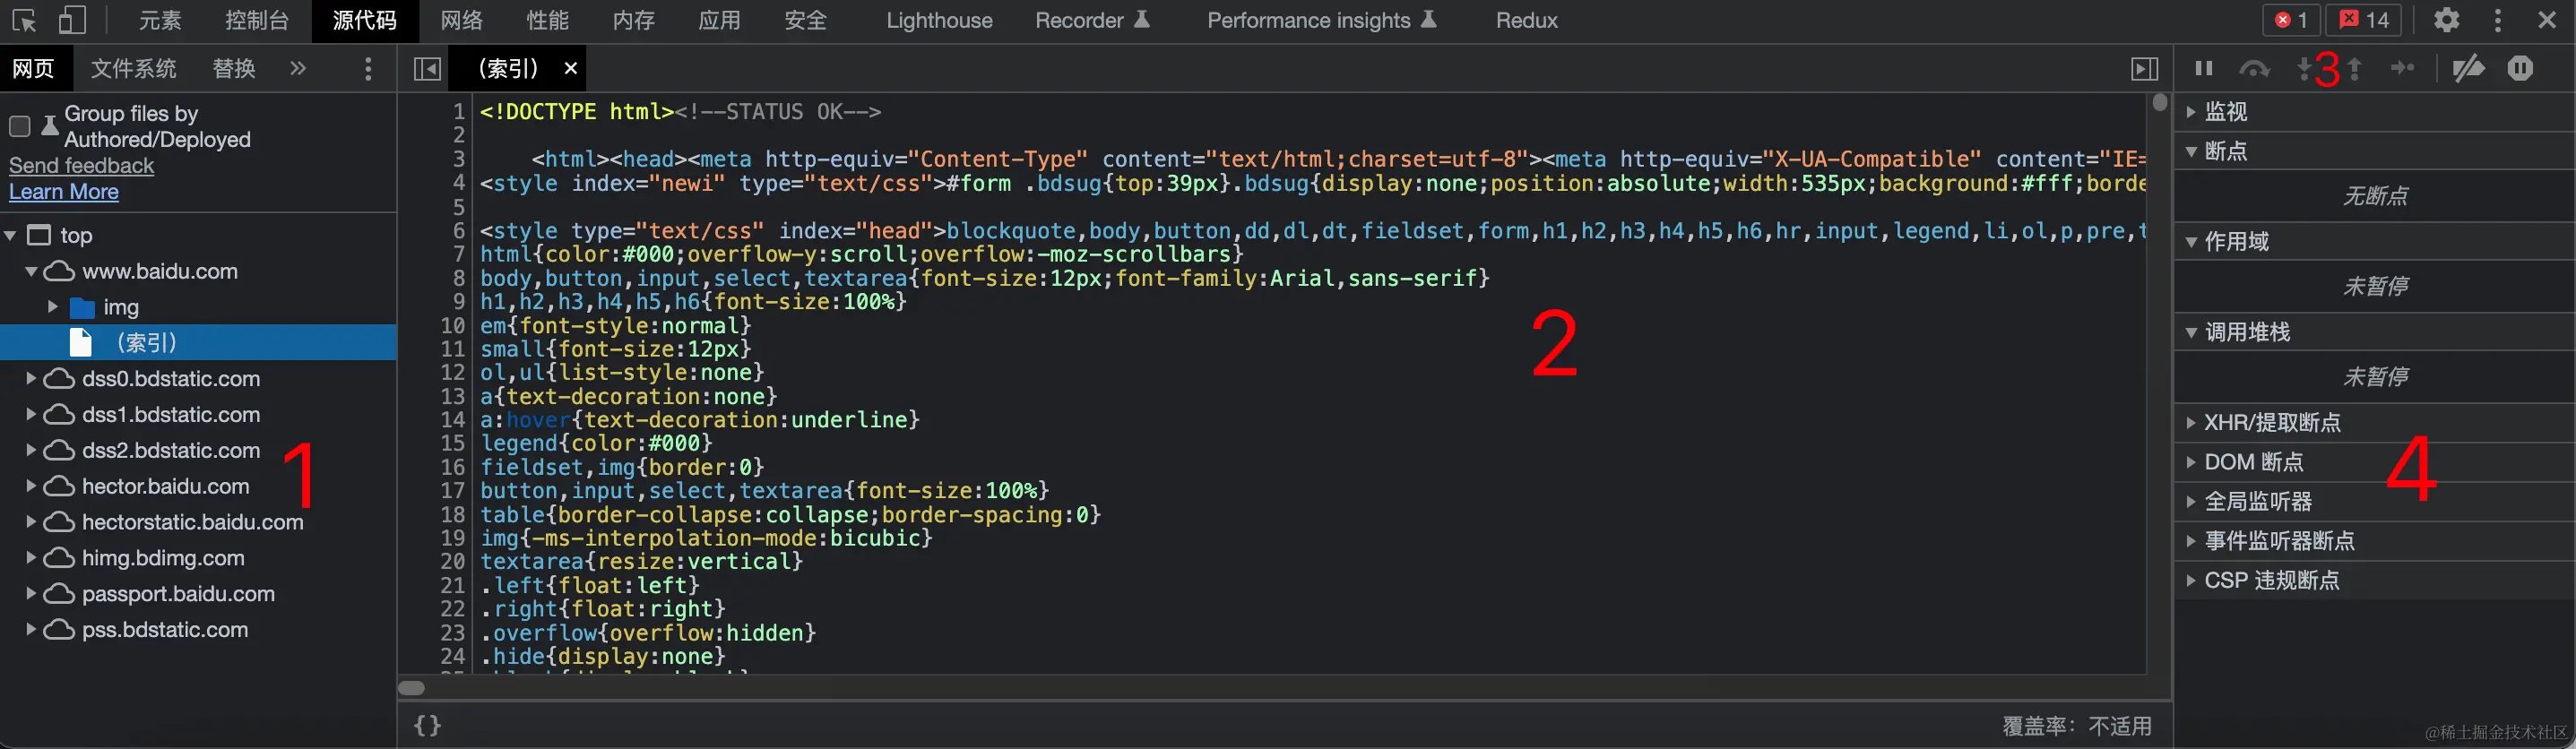The image size is (2576, 749).
Task: Expand XHR/提取断点 section
Action: 2375,422
